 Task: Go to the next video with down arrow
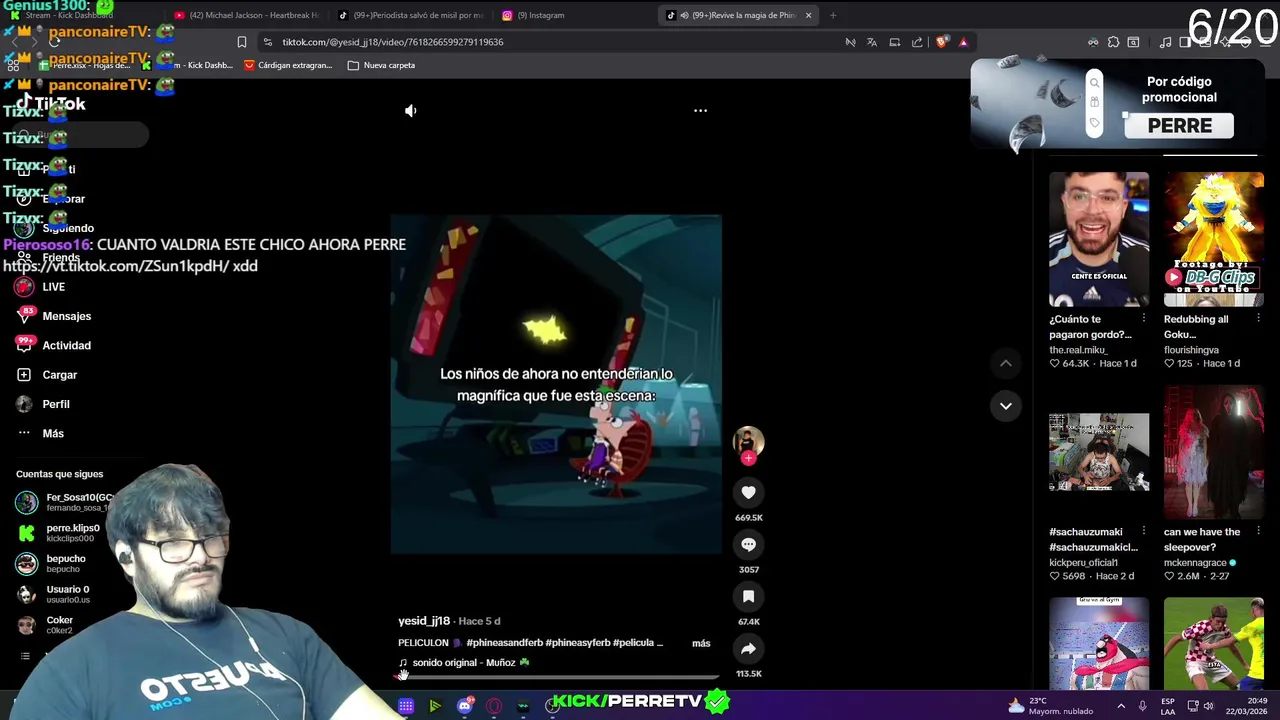1005,405
